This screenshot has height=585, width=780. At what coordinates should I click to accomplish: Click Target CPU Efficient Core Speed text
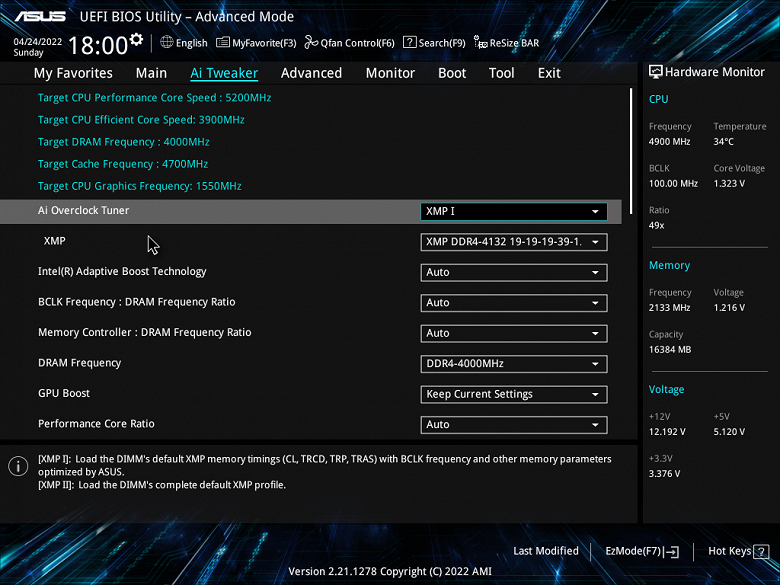tap(141, 120)
